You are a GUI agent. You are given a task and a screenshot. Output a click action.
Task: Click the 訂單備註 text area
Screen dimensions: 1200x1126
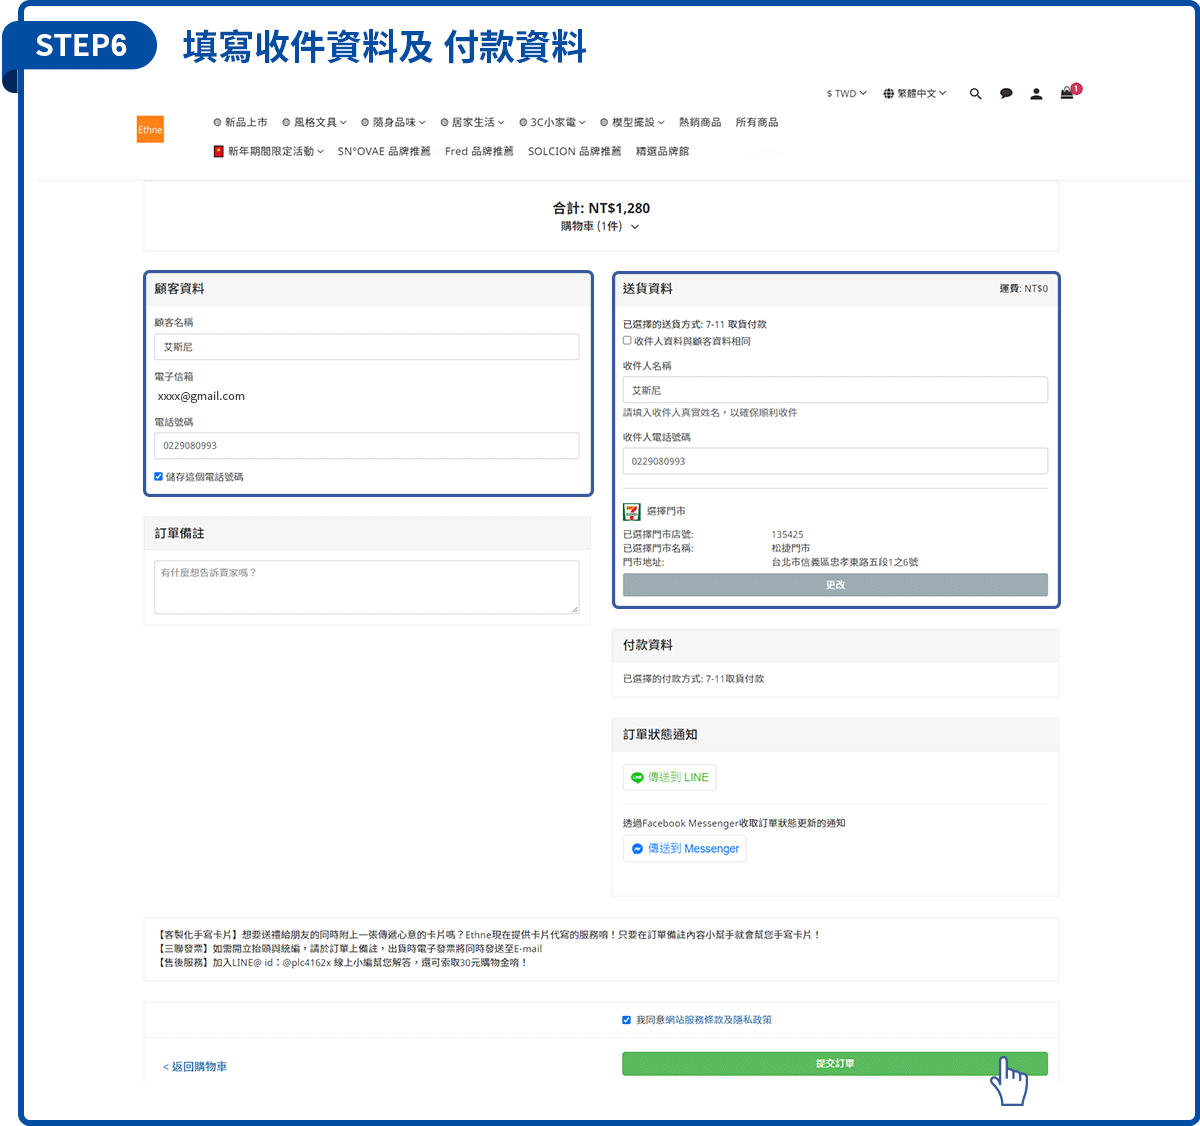(x=366, y=587)
